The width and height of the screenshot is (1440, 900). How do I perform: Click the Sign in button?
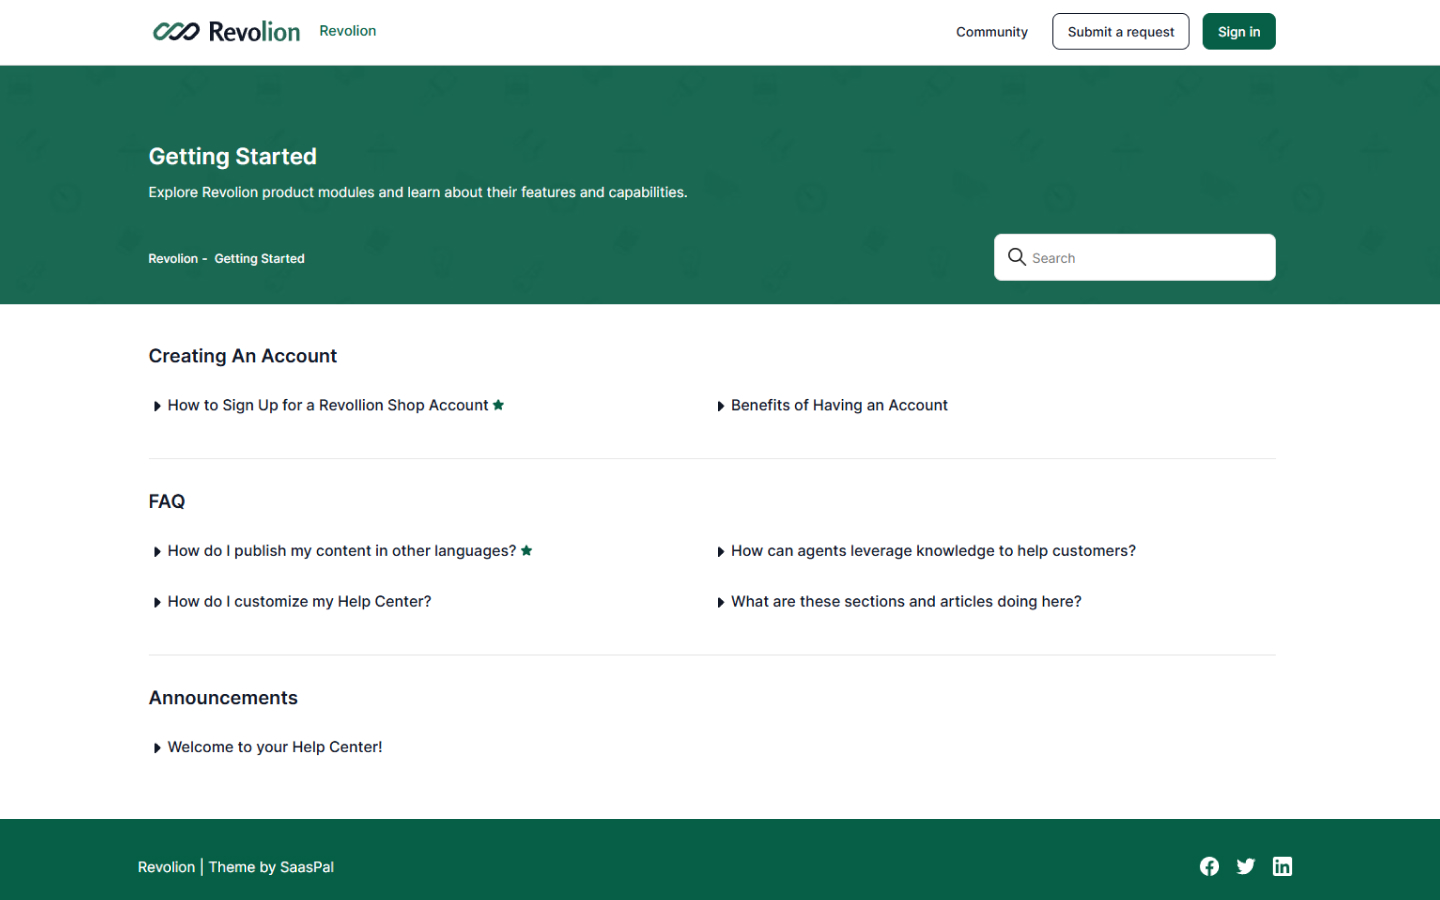tap(1238, 32)
